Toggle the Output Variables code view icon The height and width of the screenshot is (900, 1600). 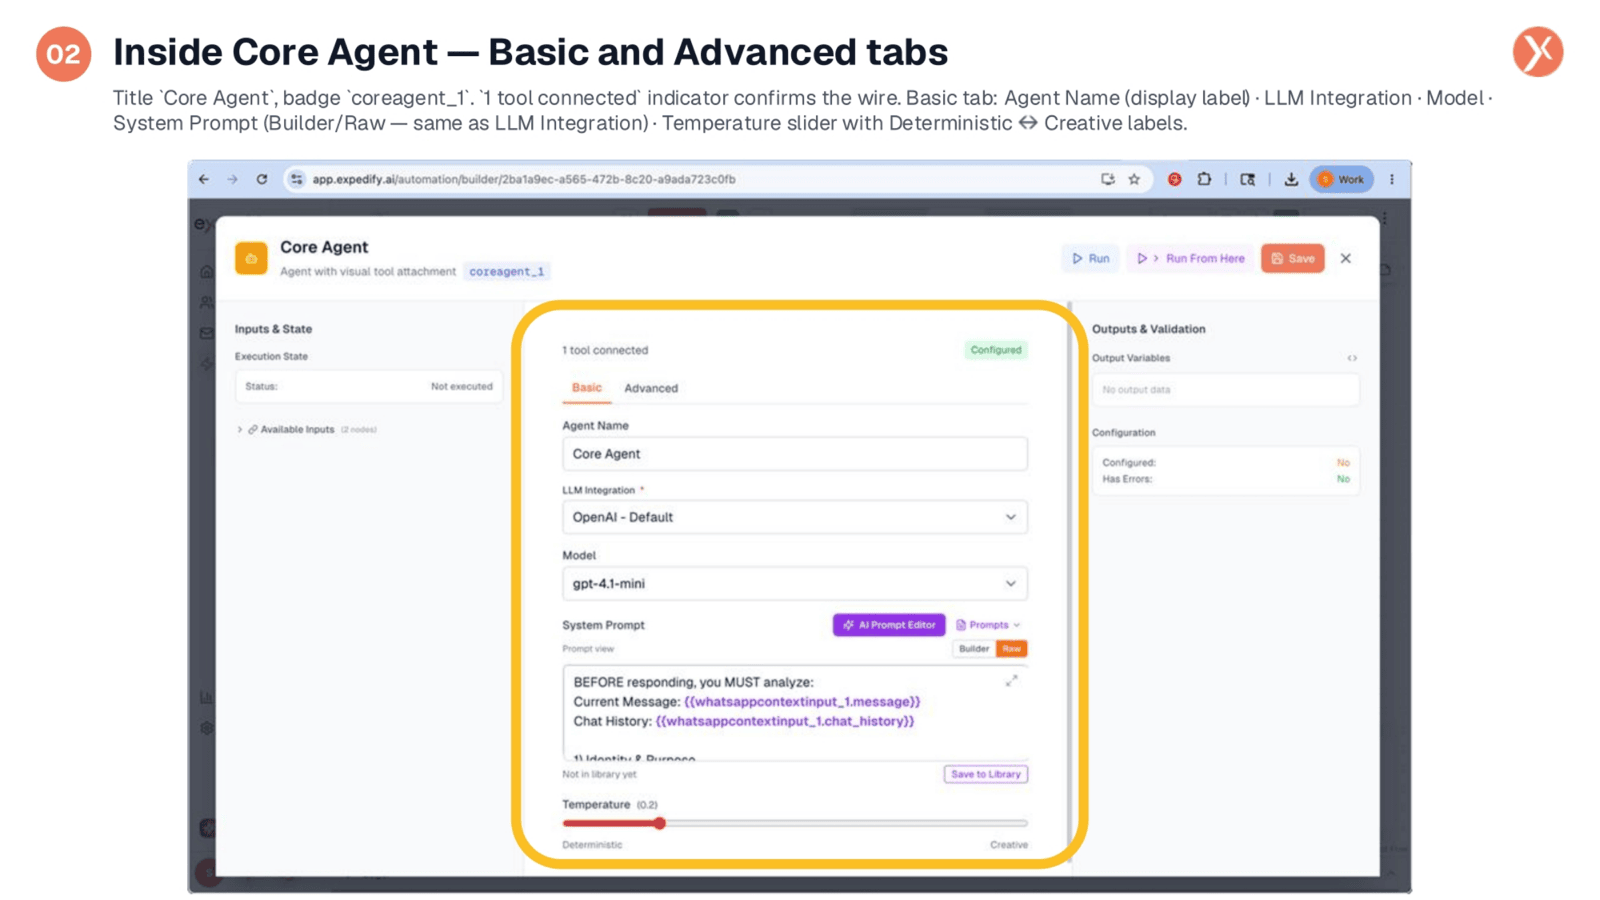(x=1352, y=358)
